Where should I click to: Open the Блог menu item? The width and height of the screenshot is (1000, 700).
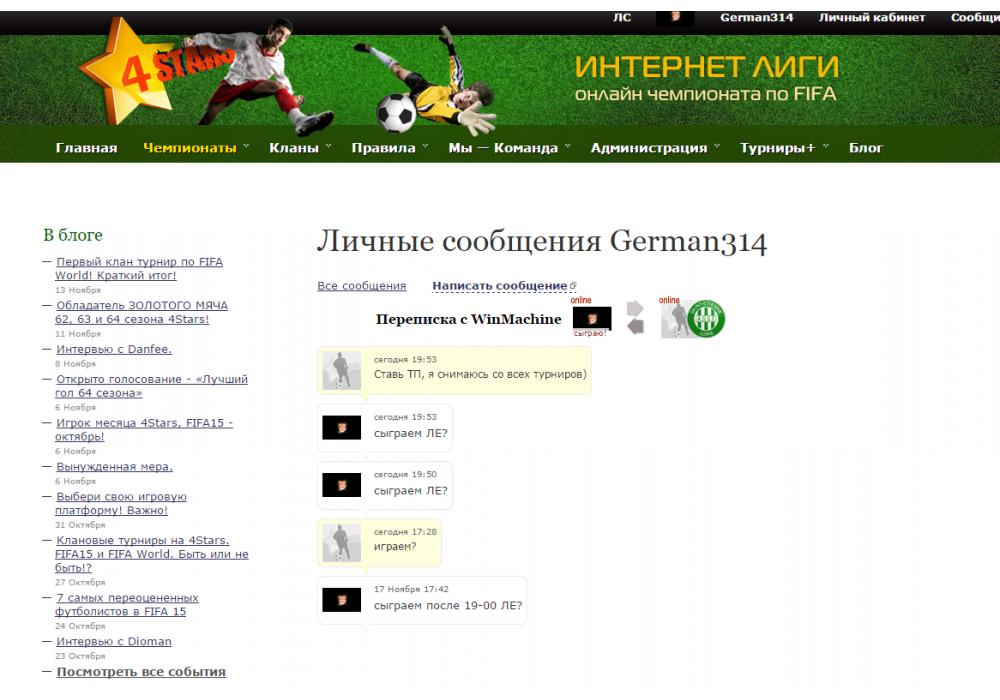866,148
